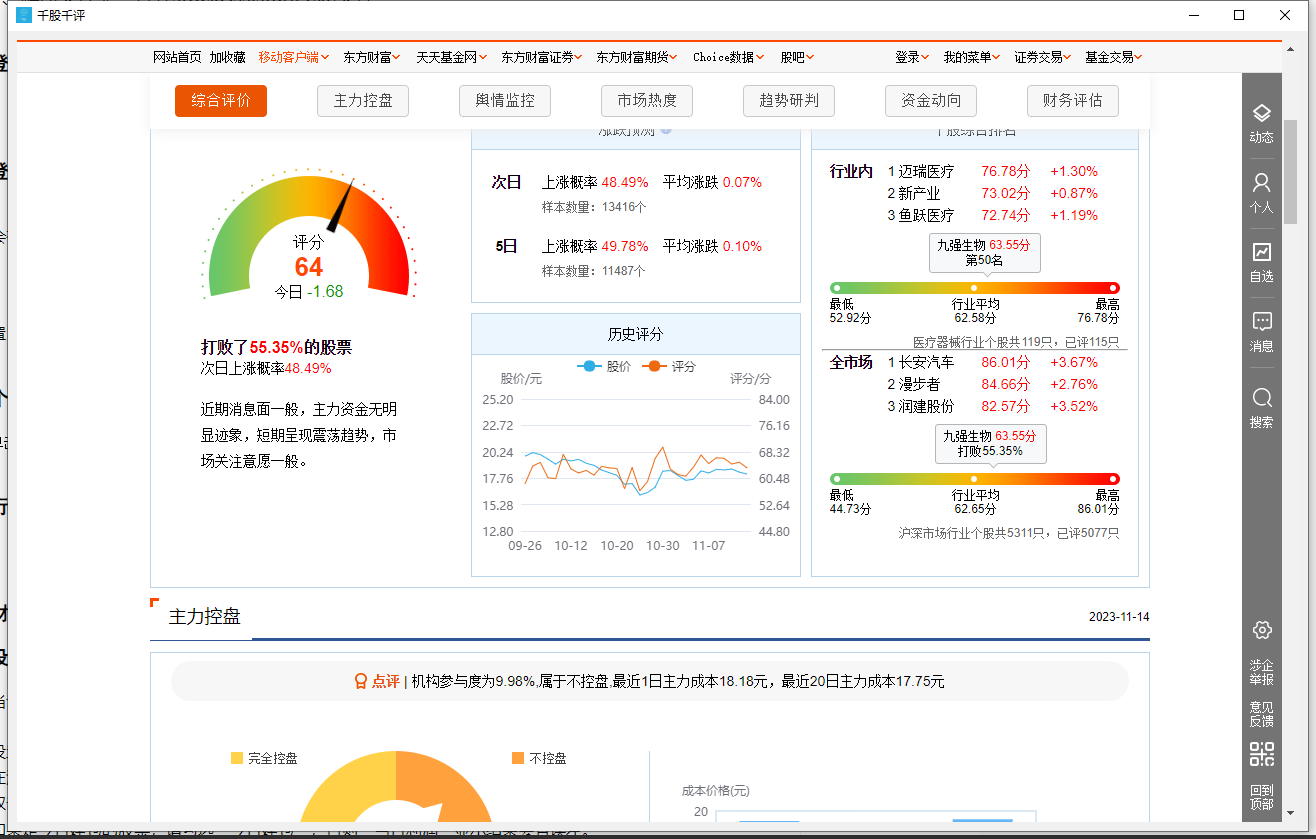Switch to the 主力控盘 tab

(x=363, y=101)
